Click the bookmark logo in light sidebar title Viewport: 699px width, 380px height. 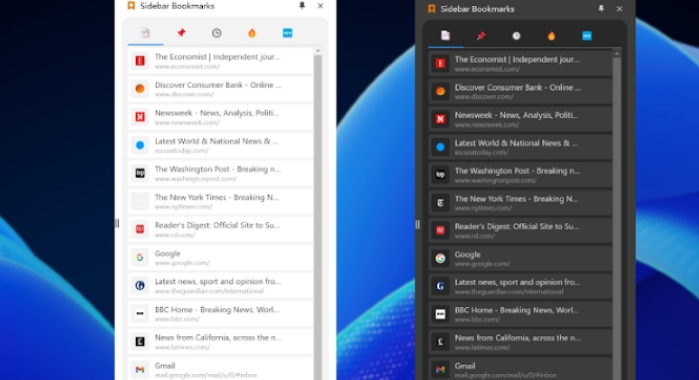(131, 6)
